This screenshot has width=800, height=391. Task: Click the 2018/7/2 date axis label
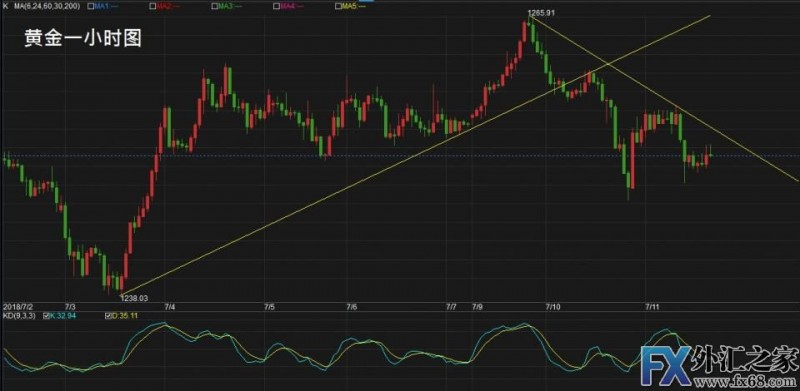[x=18, y=307]
